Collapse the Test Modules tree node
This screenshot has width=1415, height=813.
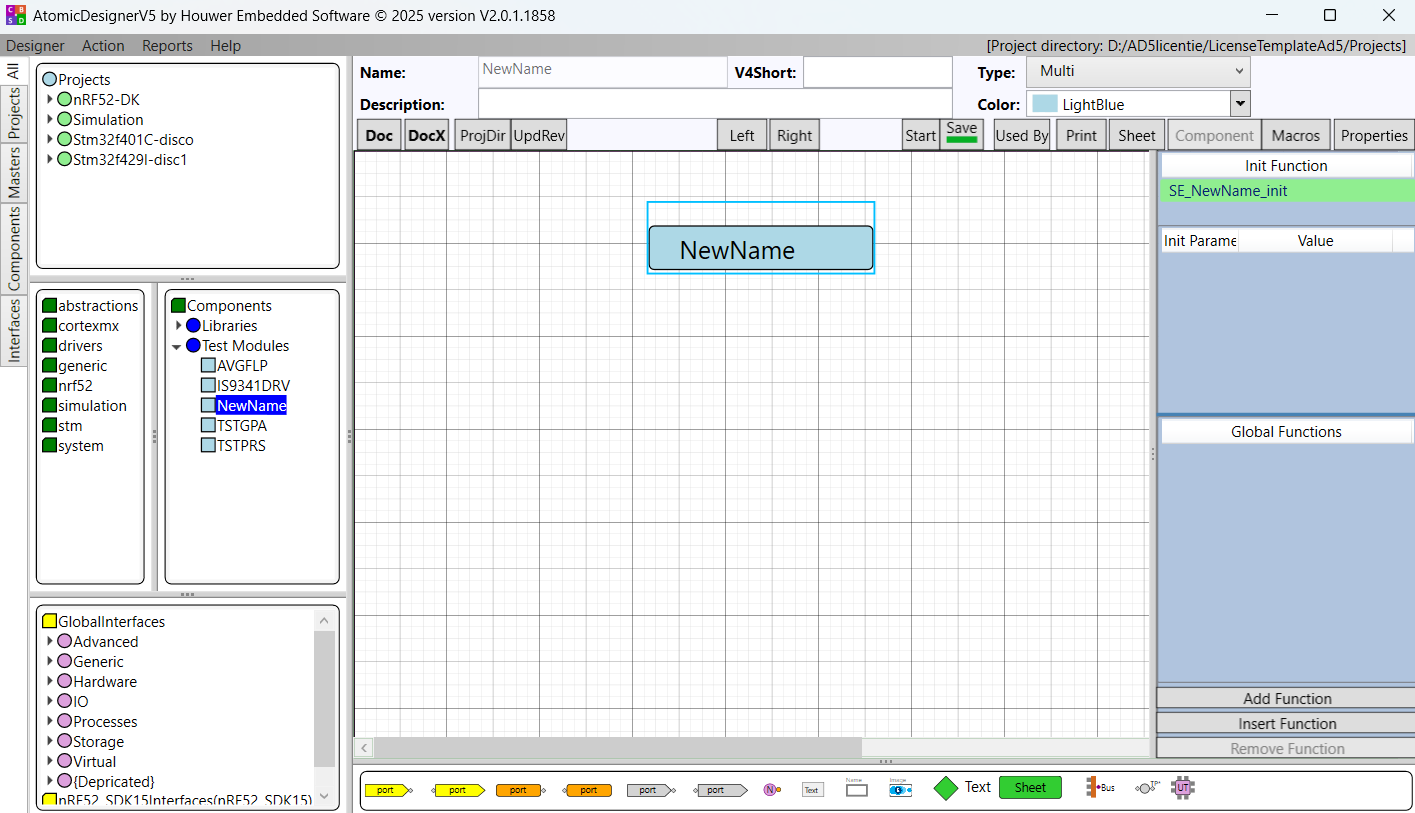coord(178,346)
